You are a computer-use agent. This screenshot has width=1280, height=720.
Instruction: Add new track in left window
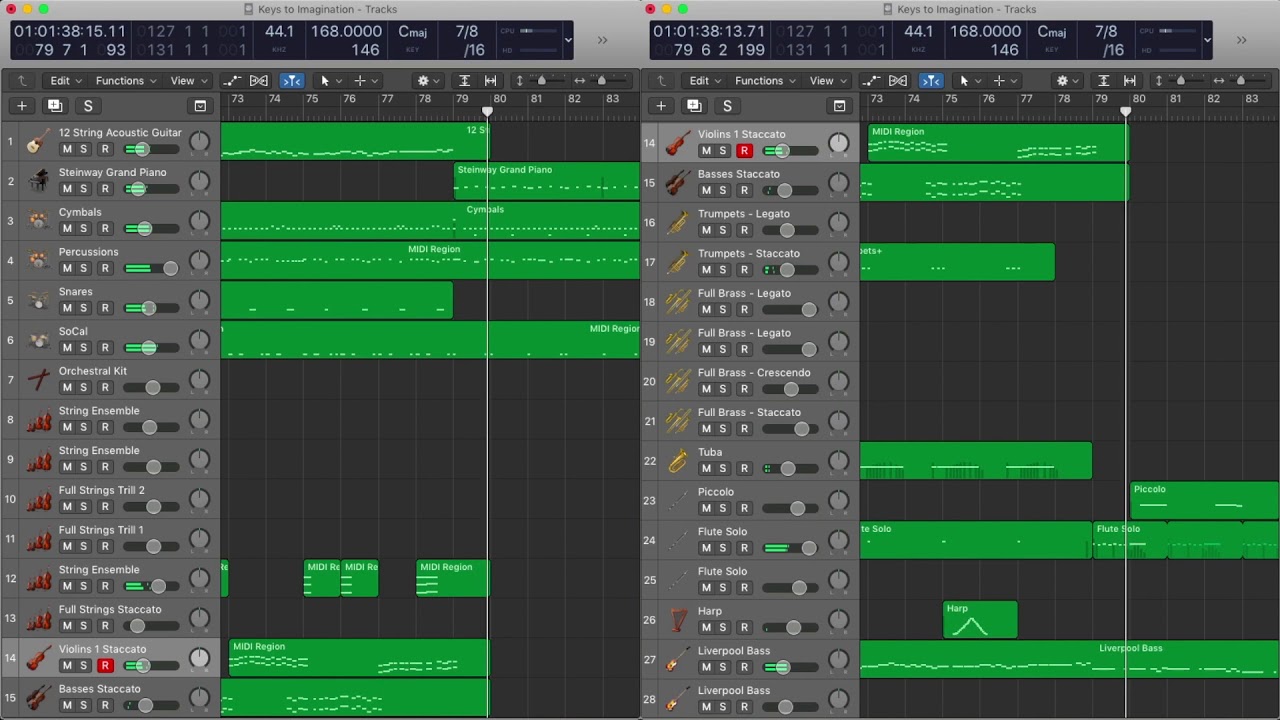coord(21,106)
